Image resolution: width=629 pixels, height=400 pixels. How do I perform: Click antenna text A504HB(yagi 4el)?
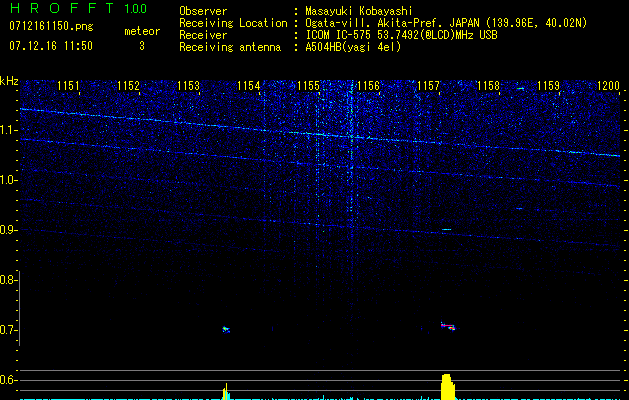(353, 47)
